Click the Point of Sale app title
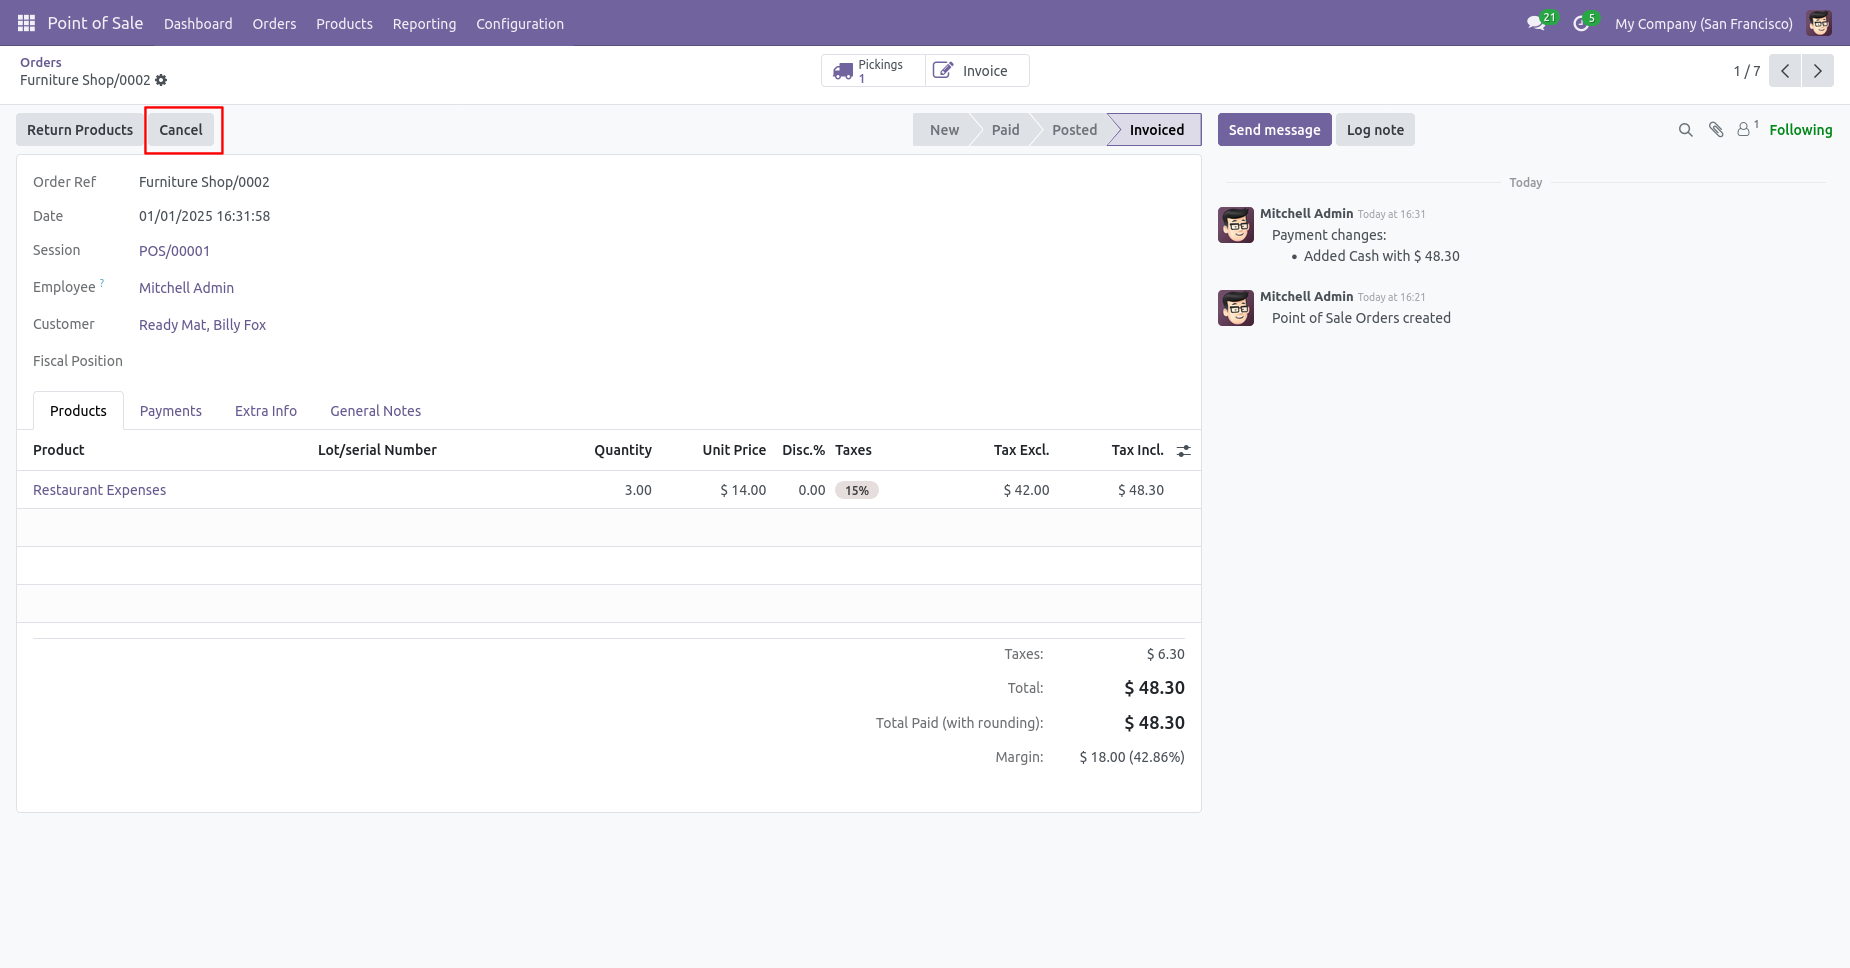 tap(95, 23)
